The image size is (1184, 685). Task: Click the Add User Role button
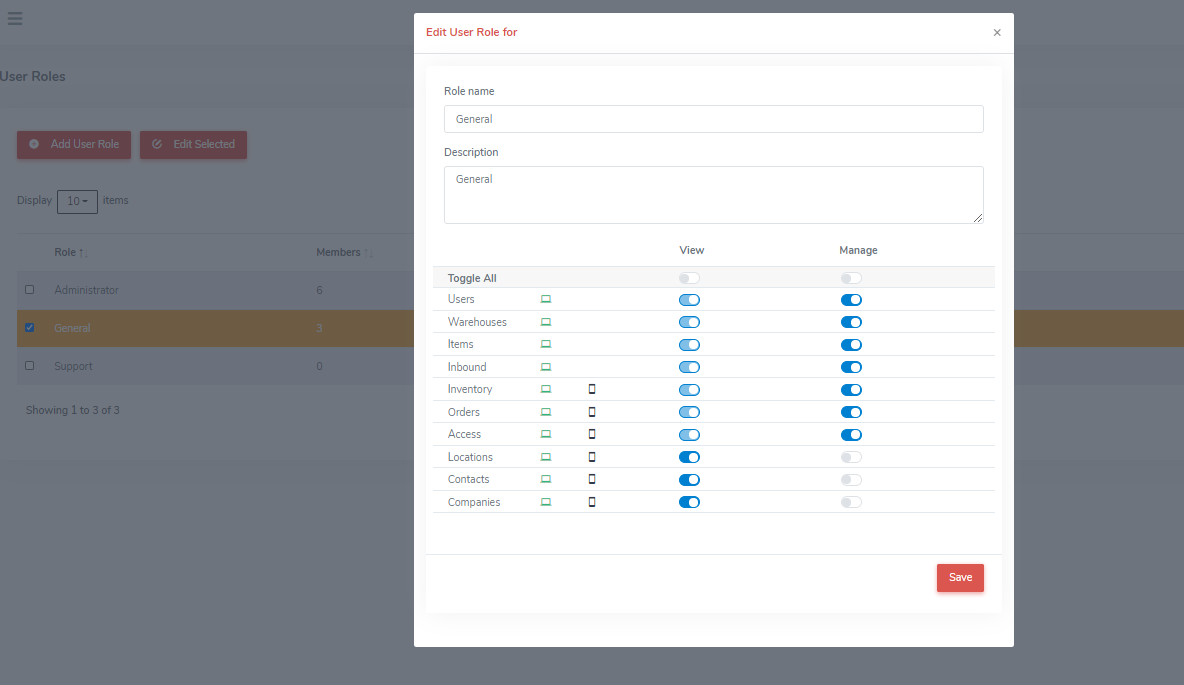click(73, 144)
